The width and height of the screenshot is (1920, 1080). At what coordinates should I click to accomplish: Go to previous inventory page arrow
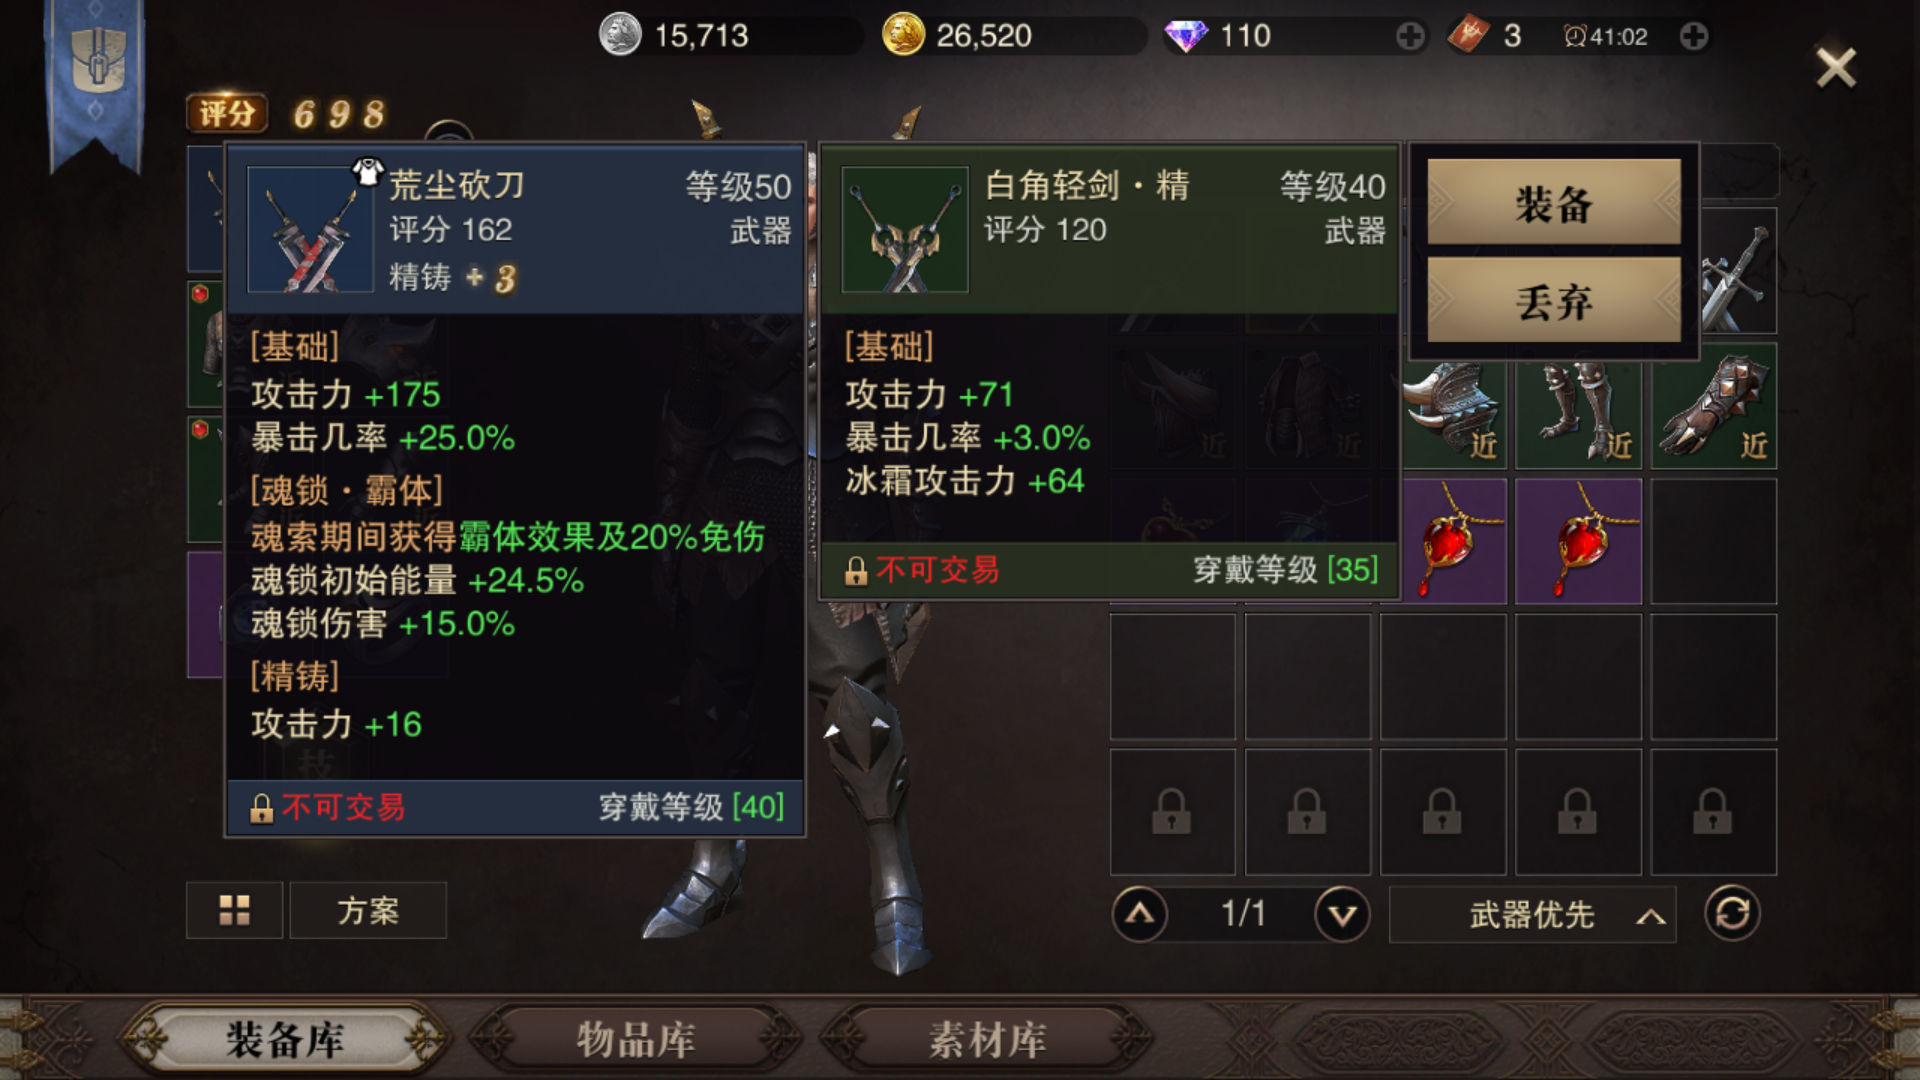[1140, 914]
